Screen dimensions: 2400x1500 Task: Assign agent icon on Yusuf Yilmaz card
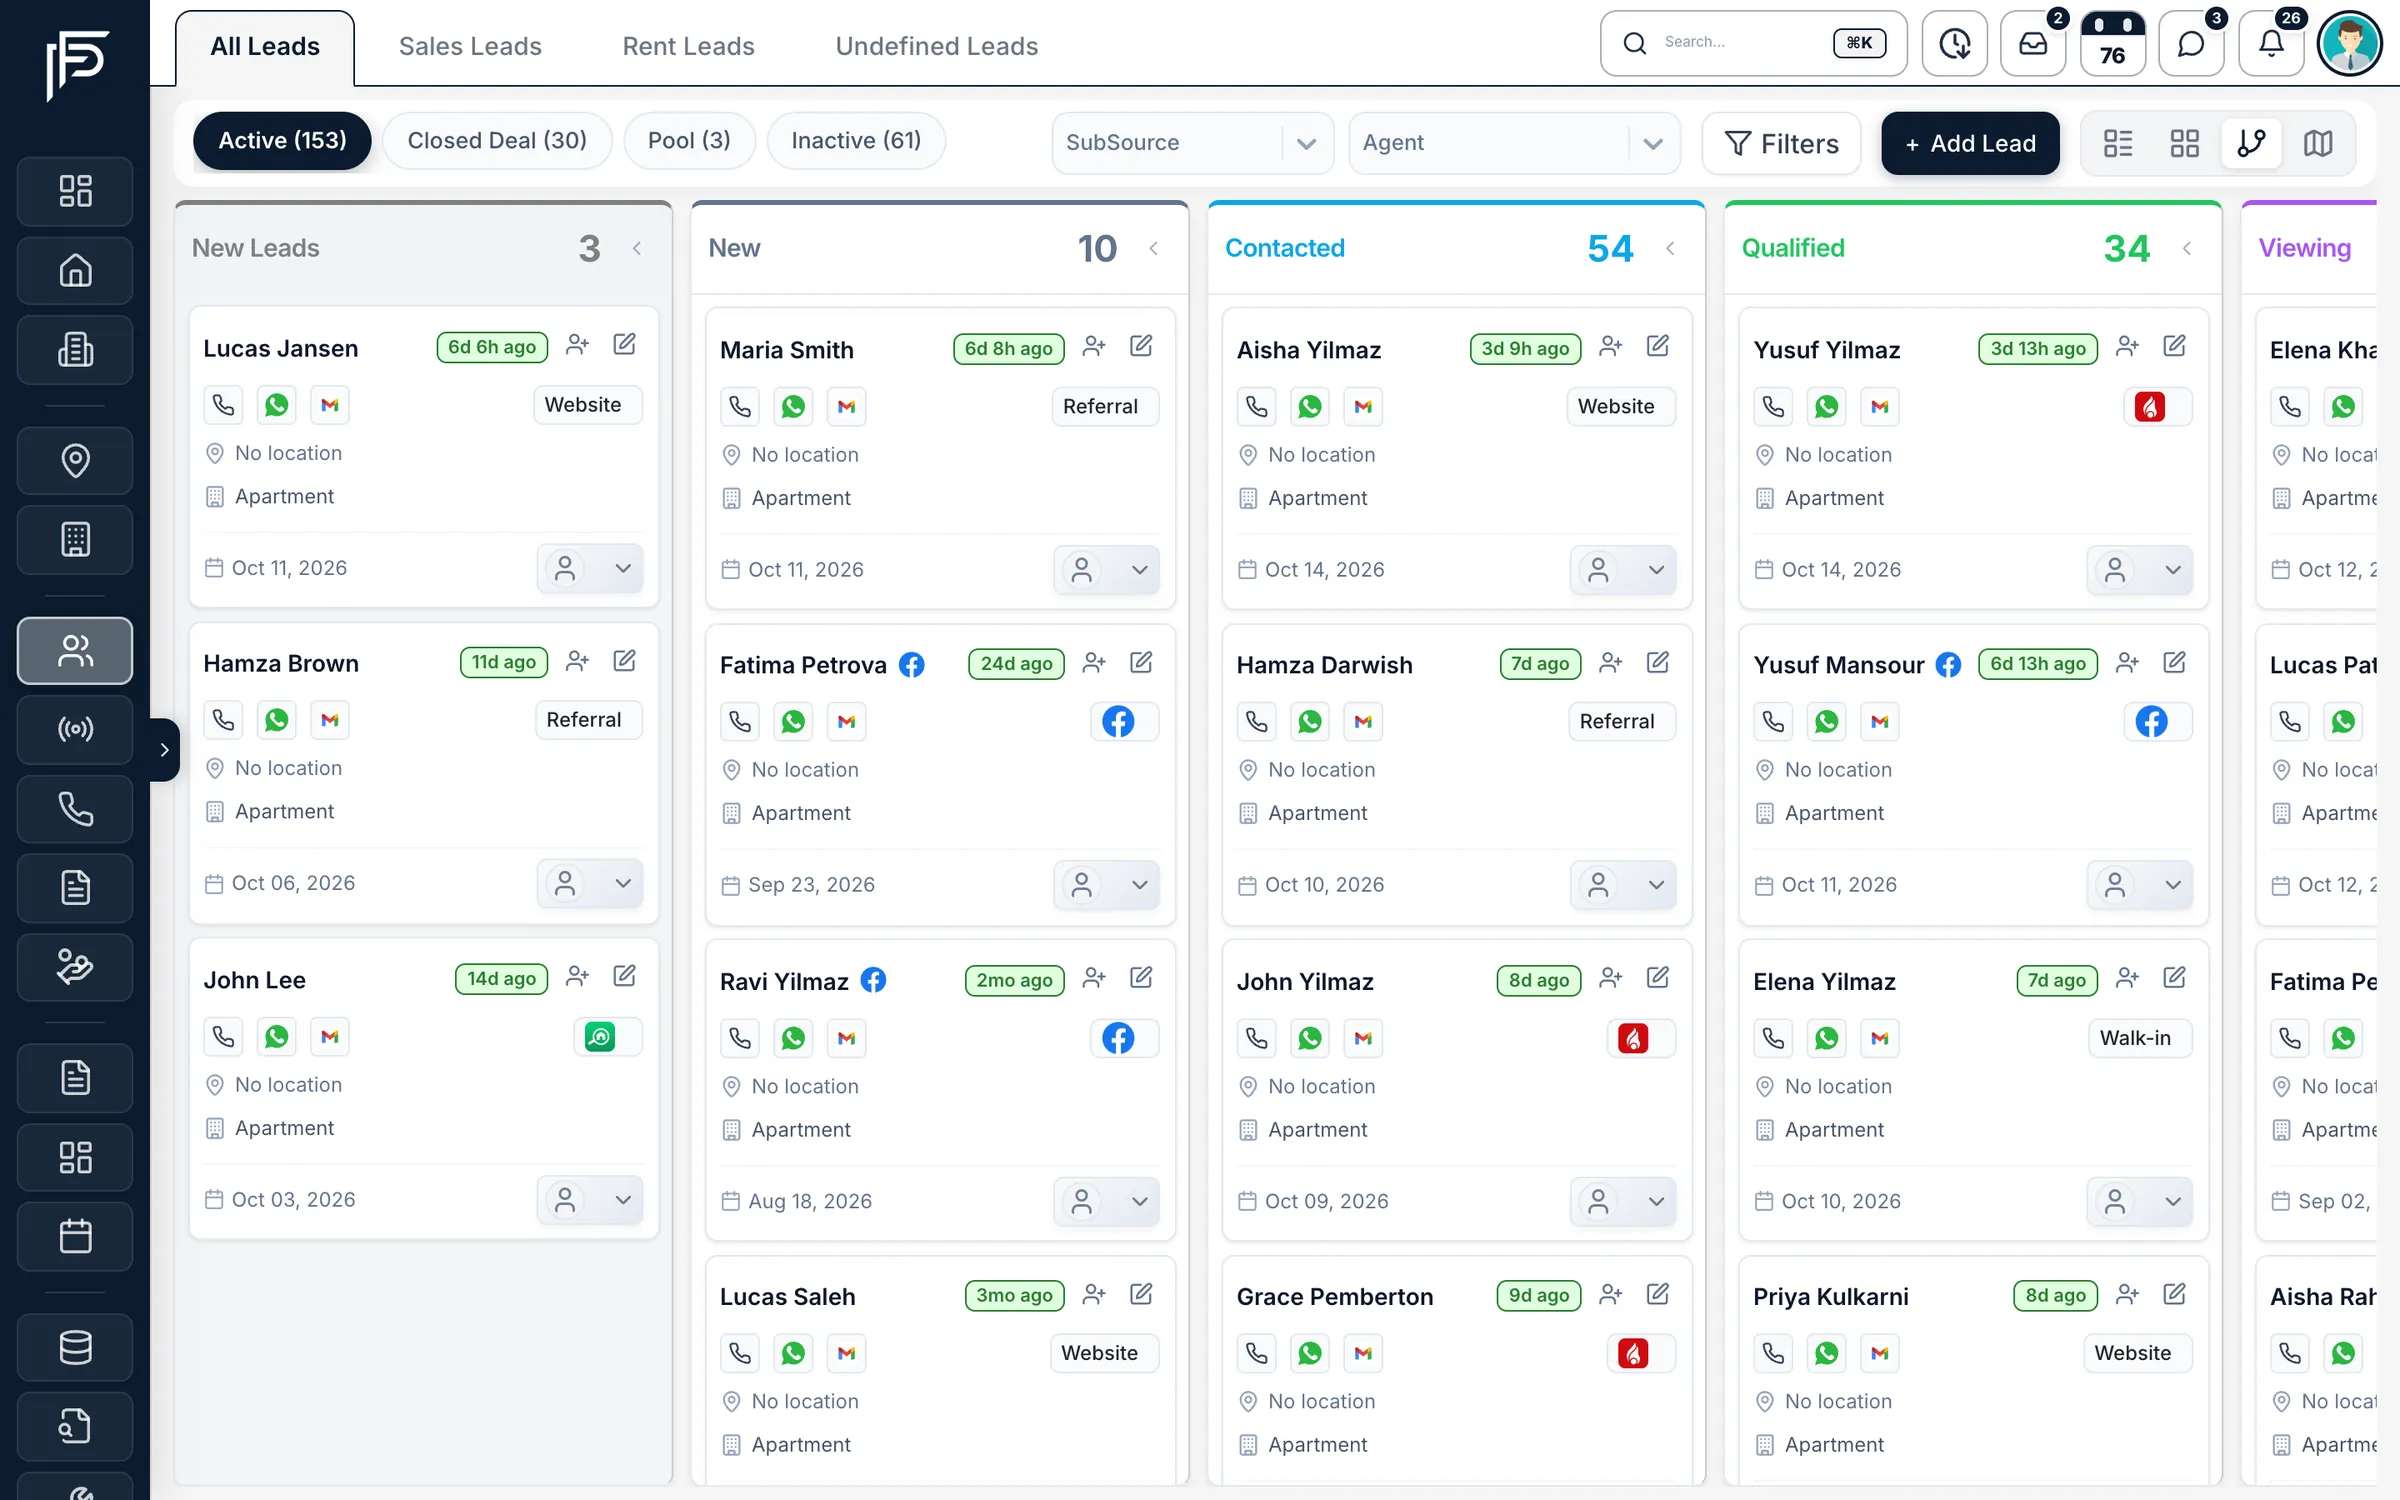click(x=2127, y=347)
